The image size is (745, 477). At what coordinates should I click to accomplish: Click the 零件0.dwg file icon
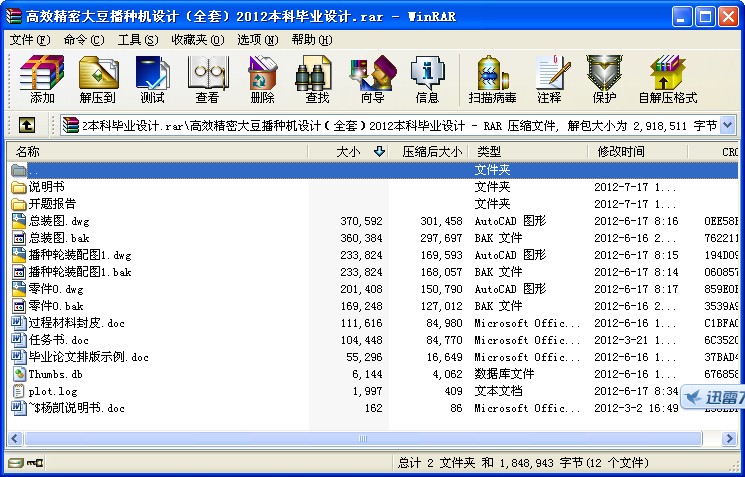(x=19, y=289)
